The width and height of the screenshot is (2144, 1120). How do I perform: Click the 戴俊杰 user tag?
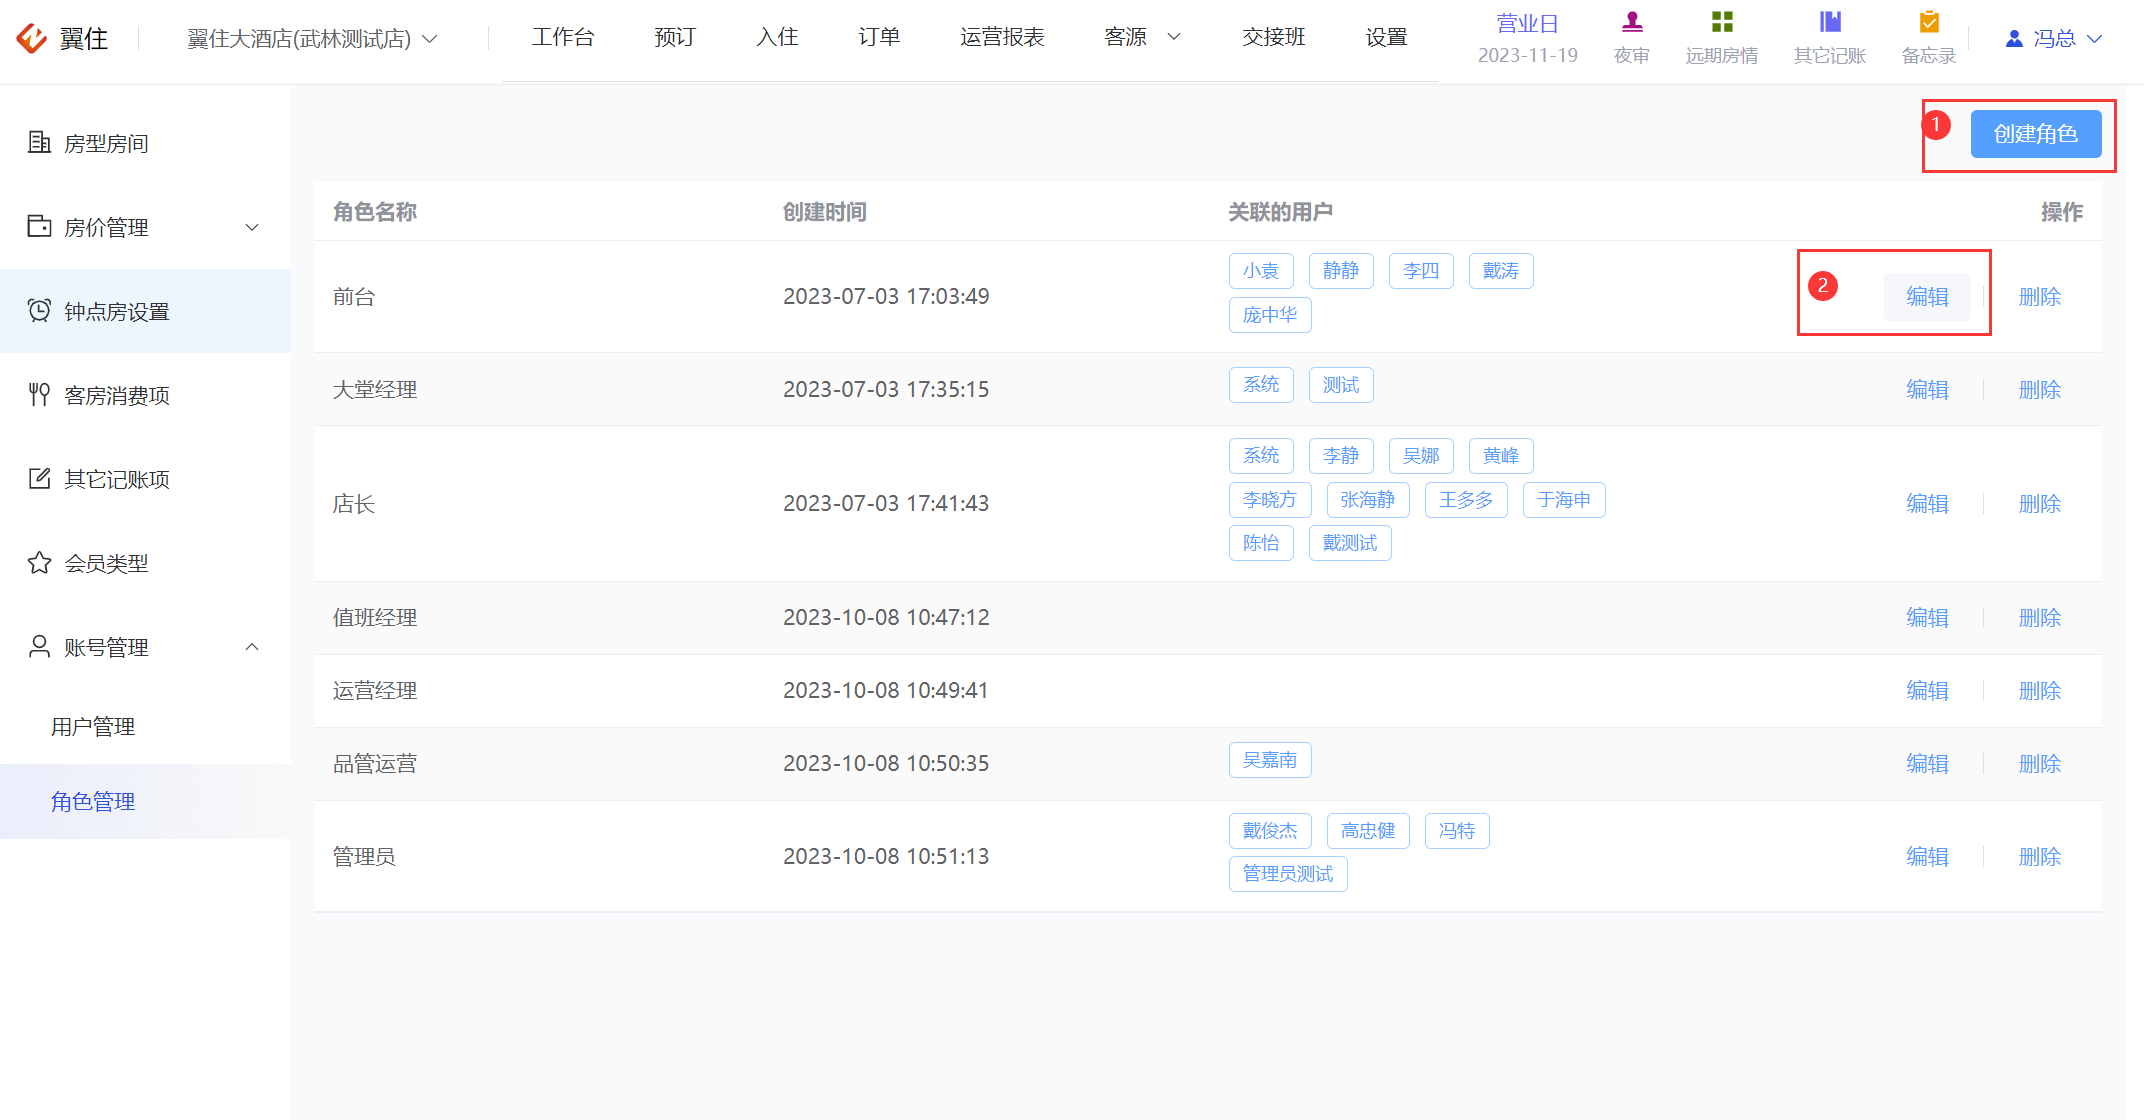(x=1270, y=831)
